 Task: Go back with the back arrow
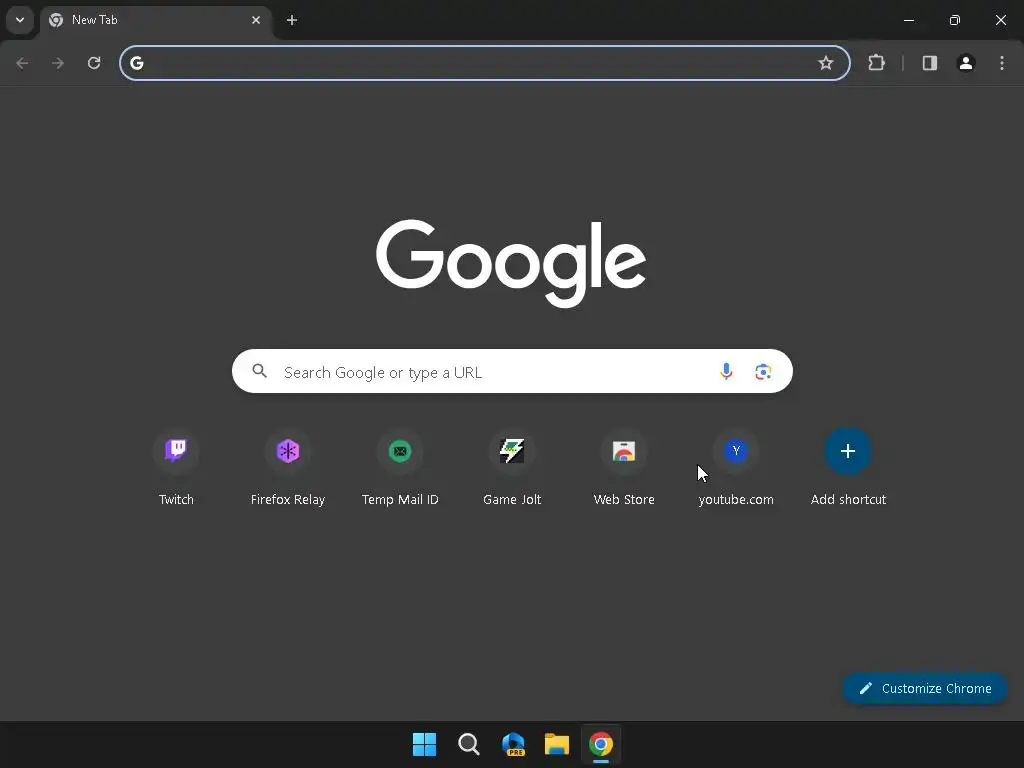(x=22, y=63)
